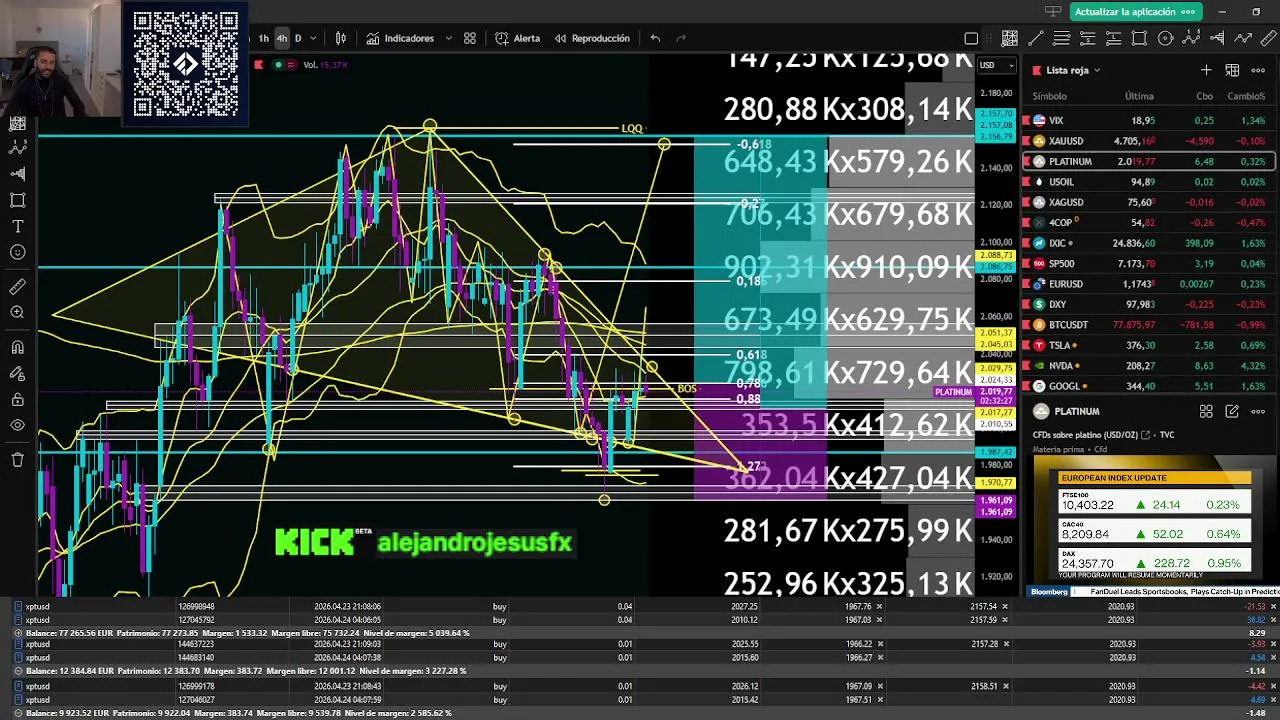The height and width of the screenshot is (720, 1280).
Task: Select NVDA in the watchlist
Action: [x=1148, y=366]
